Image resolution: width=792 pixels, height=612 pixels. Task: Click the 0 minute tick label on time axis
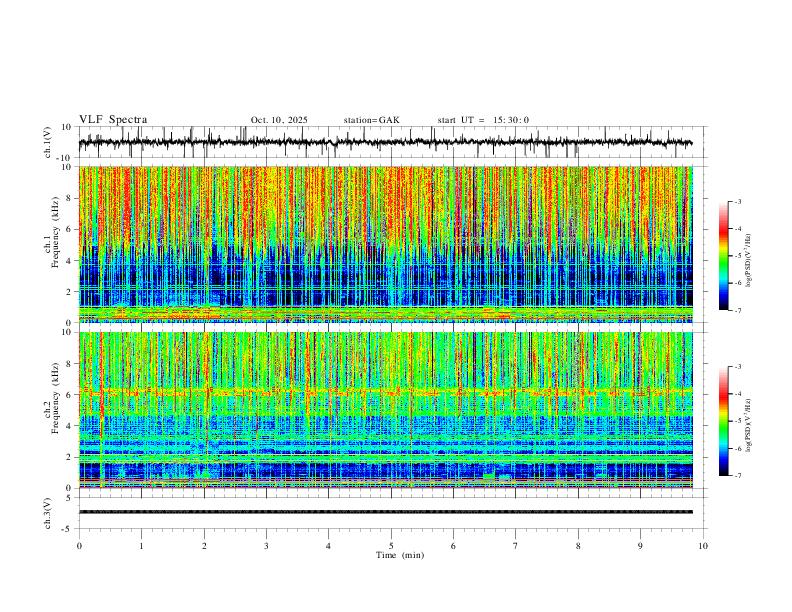pos(79,546)
